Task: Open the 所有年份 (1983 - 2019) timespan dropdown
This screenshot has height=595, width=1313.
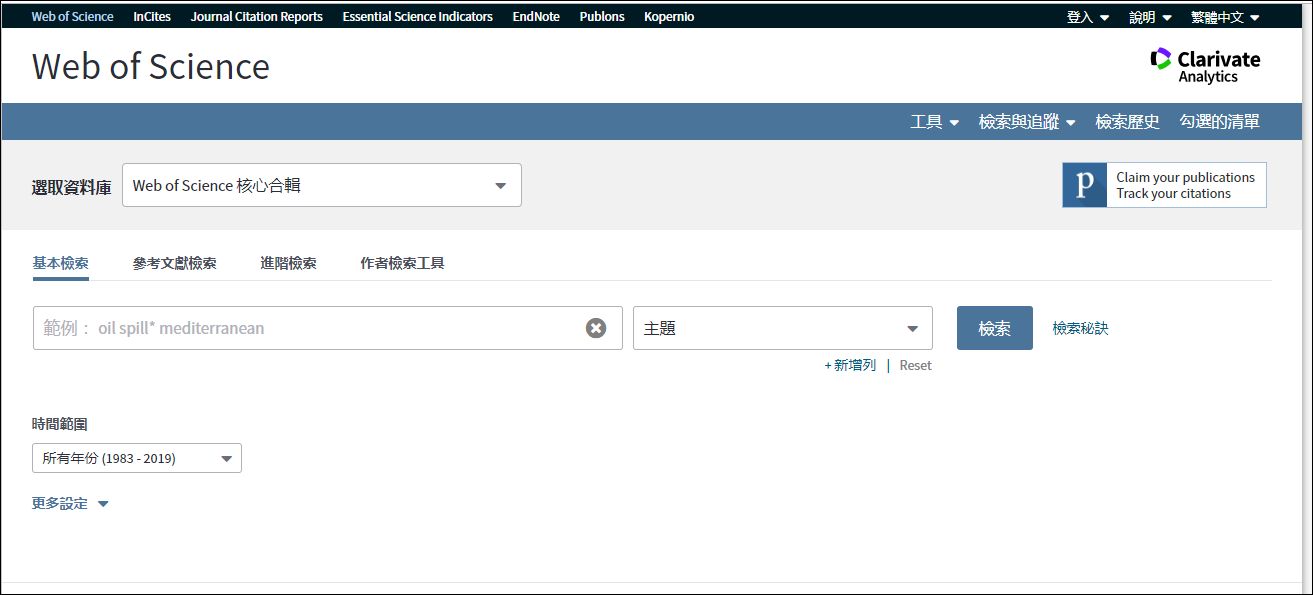Action: [x=137, y=458]
